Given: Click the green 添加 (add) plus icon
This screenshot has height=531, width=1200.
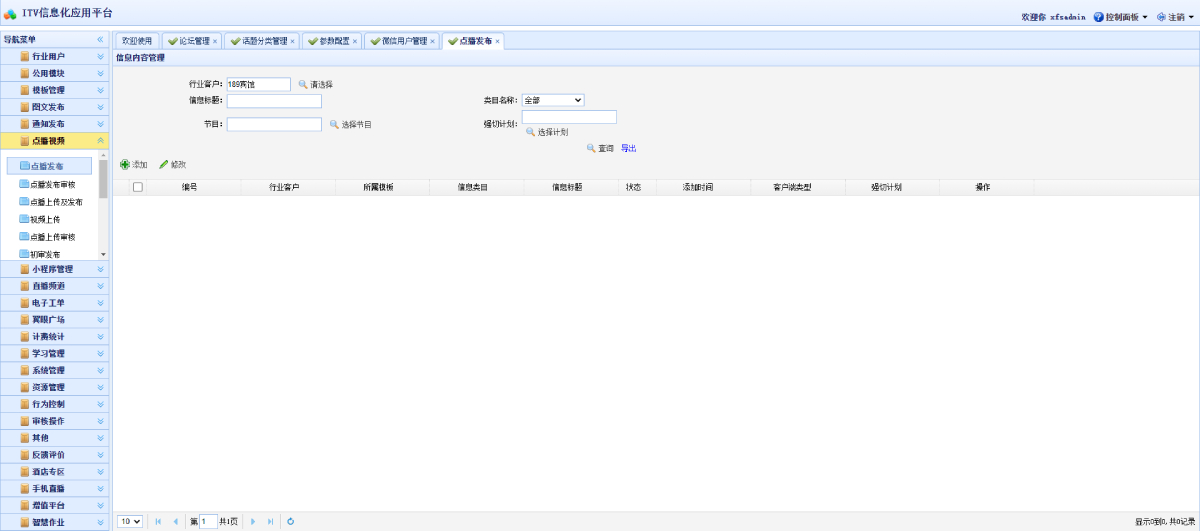Looking at the screenshot, I should coord(125,164).
